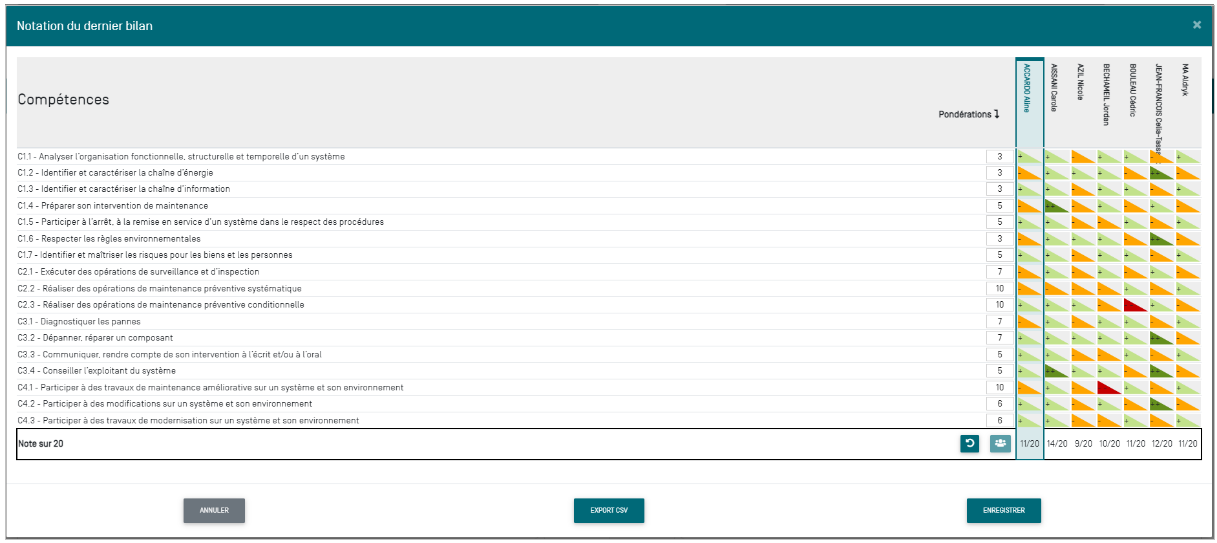The height and width of the screenshot is (543, 1217).
Task: Click the red rating for C4.1, BECHAMEIL Jordan
Action: pyautogui.click(x=1108, y=387)
